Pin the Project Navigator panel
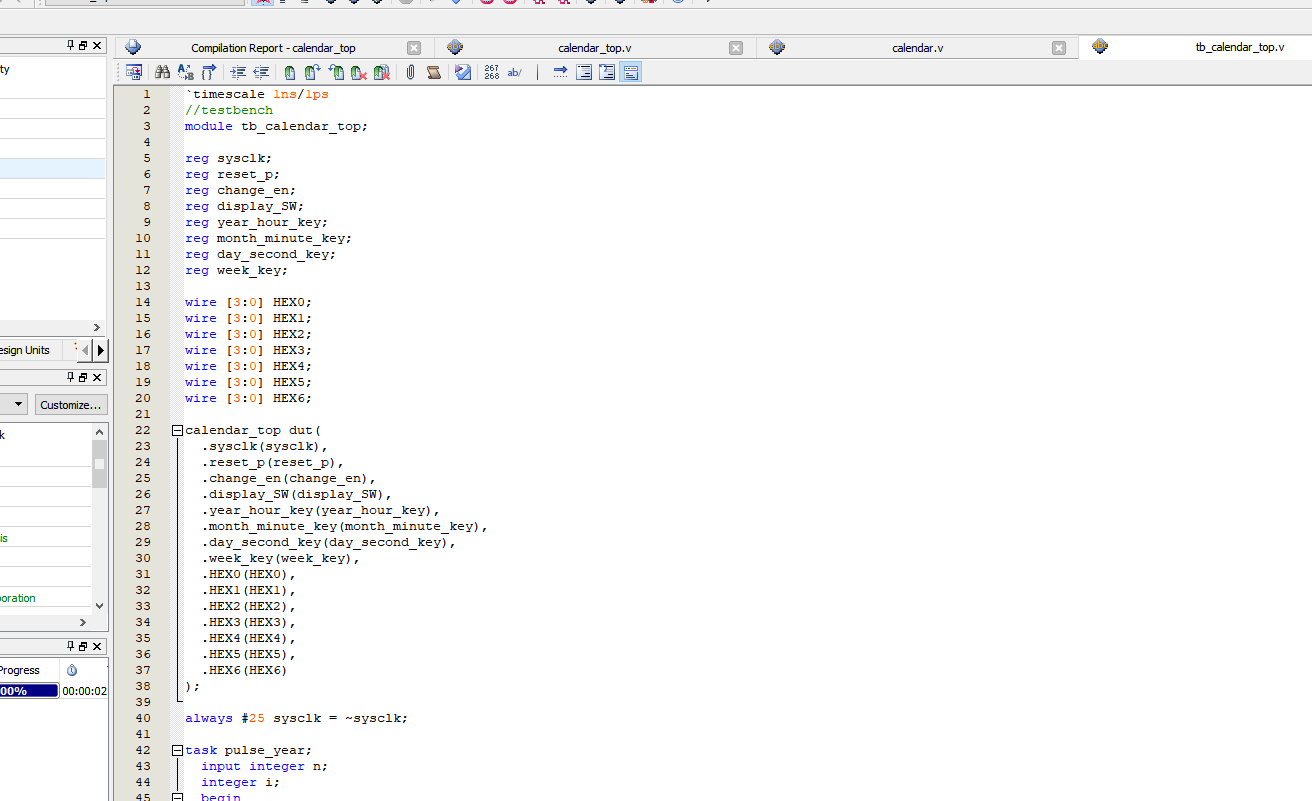 [70, 45]
